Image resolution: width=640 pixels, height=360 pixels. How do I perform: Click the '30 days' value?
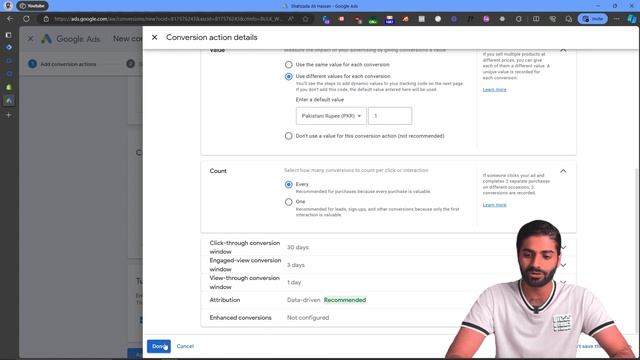[298, 247]
